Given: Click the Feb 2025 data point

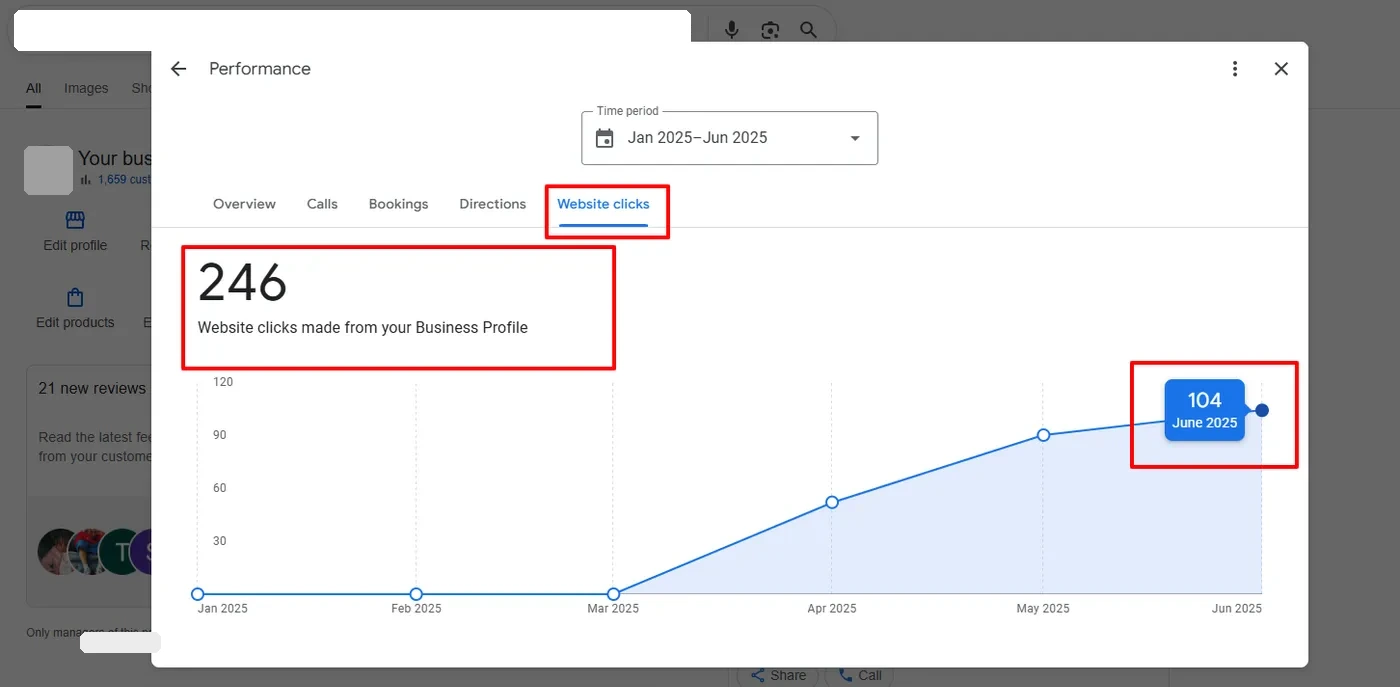Looking at the screenshot, I should (x=416, y=594).
